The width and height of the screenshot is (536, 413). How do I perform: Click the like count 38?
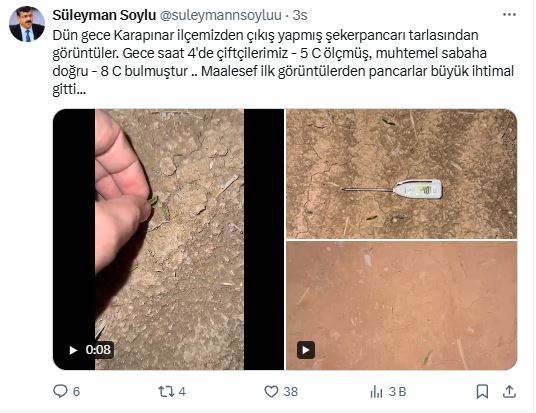291,392
